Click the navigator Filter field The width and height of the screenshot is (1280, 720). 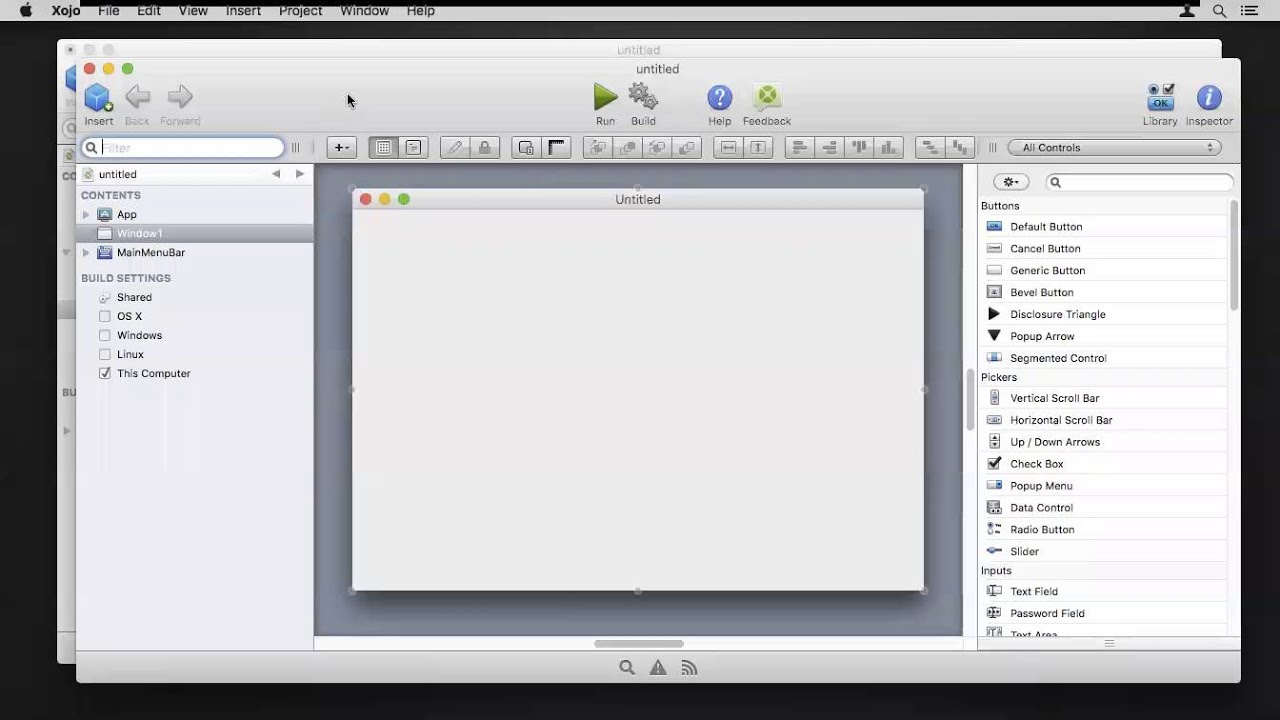[183, 147]
